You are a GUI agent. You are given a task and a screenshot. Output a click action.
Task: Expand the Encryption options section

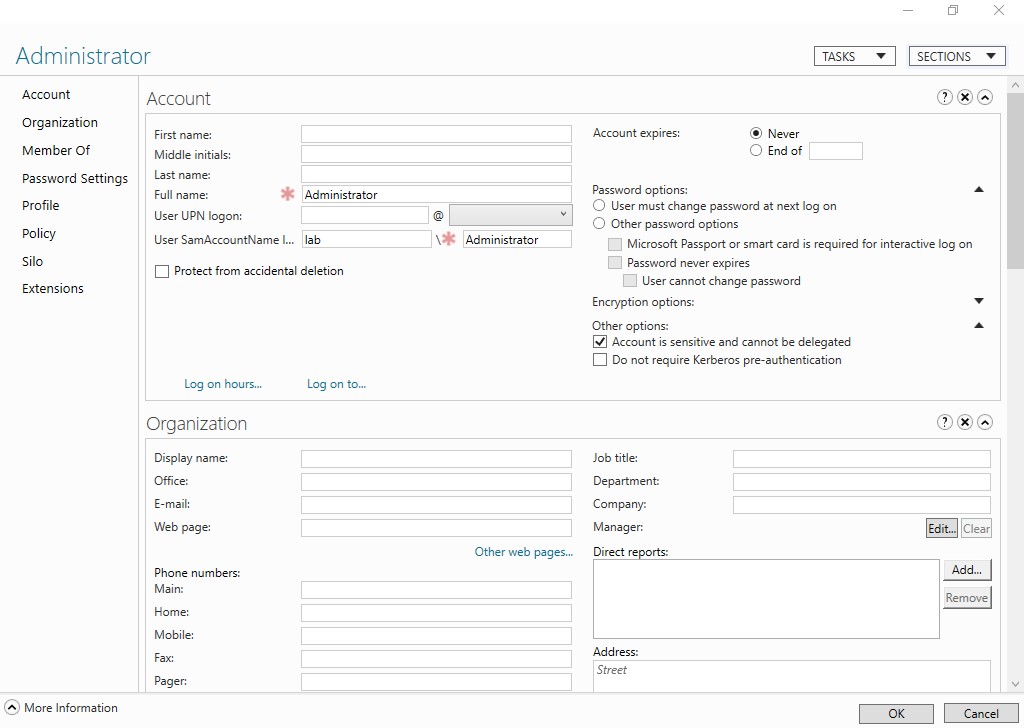(x=979, y=301)
